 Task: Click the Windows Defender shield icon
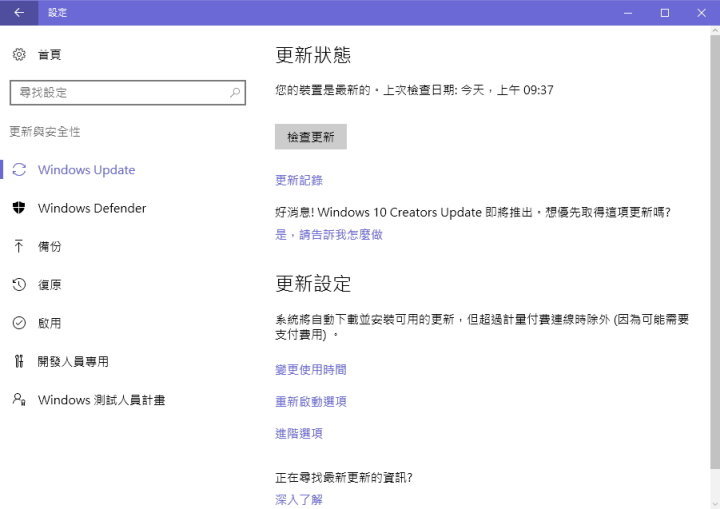(19, 208)
